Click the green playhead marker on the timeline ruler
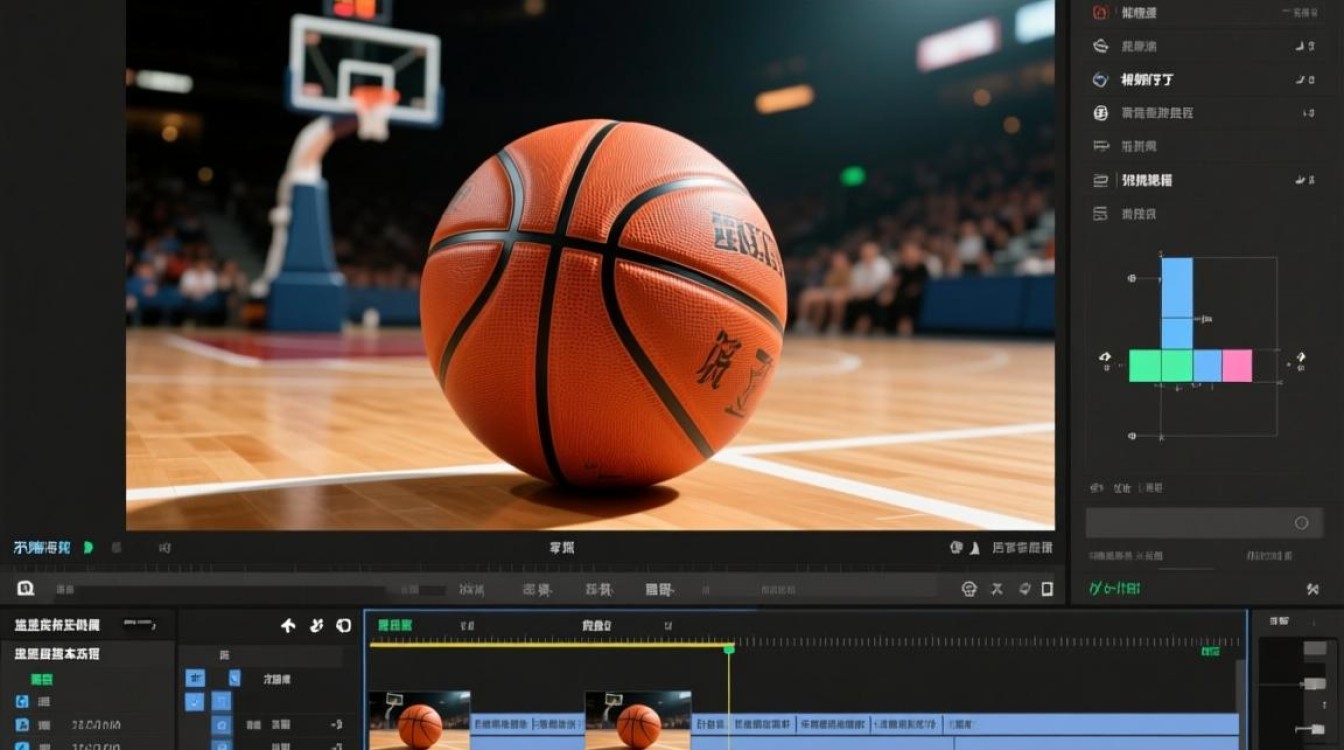 point(729,649)
